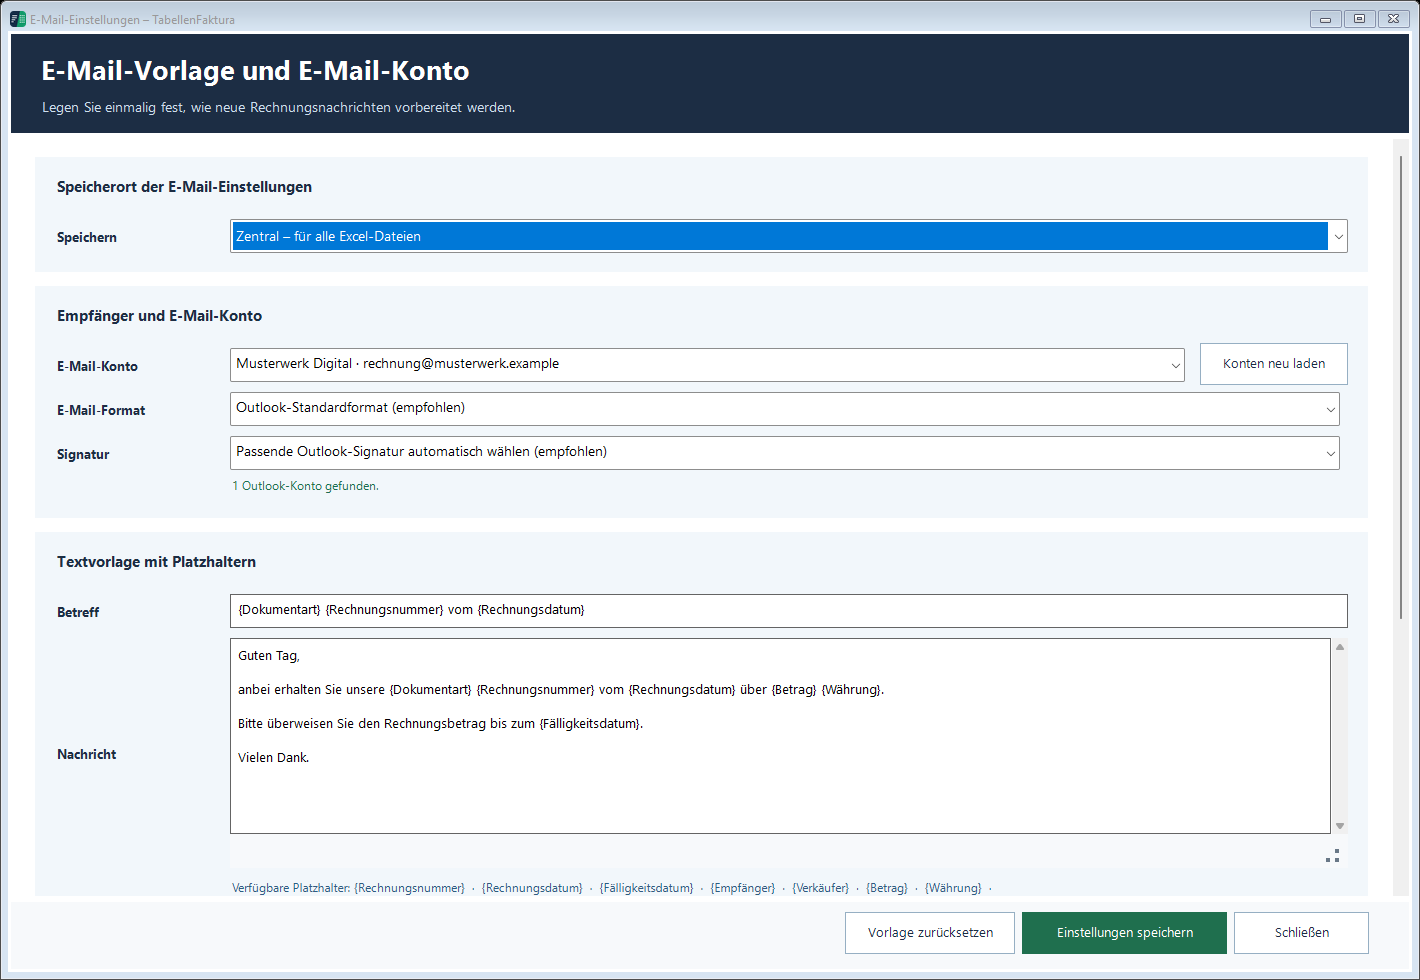Click the {Währung} placeholder in available list
The width and height of the screenshot is (1420, 980).
click(x=953, y=888)
